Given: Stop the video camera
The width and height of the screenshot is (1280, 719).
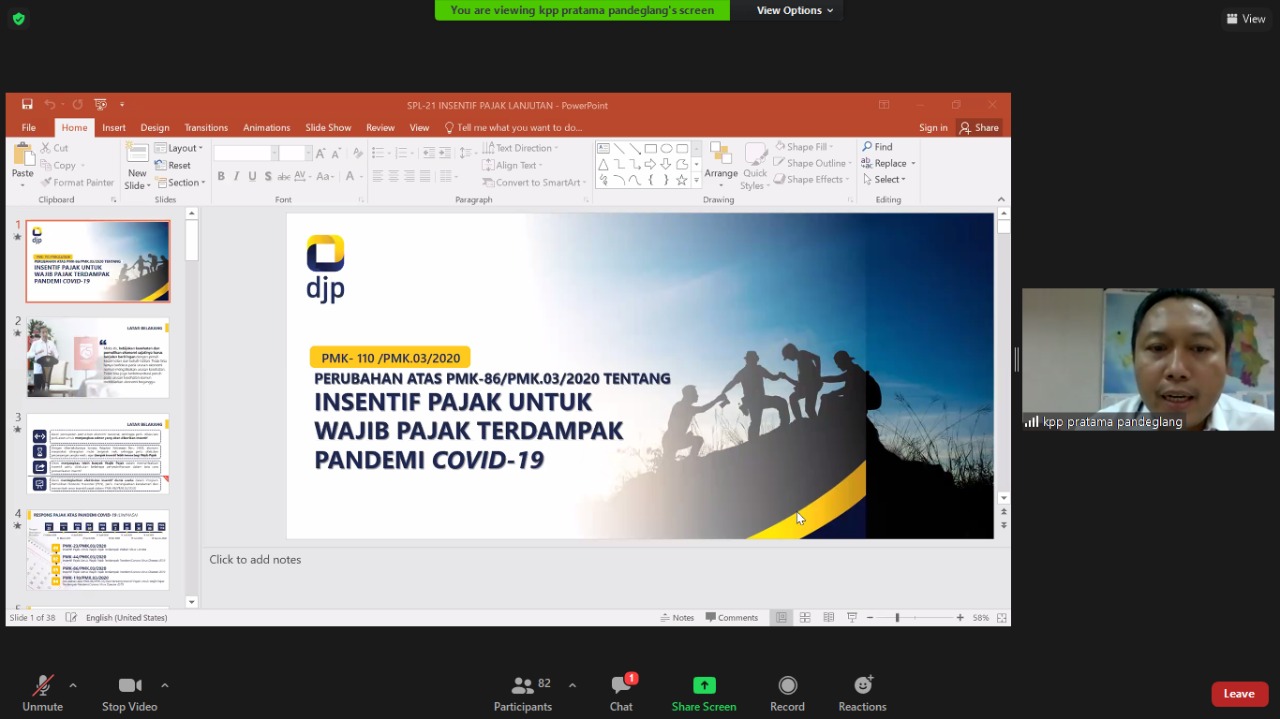Looking at the screenshot, I should click(x=129, y=686).
